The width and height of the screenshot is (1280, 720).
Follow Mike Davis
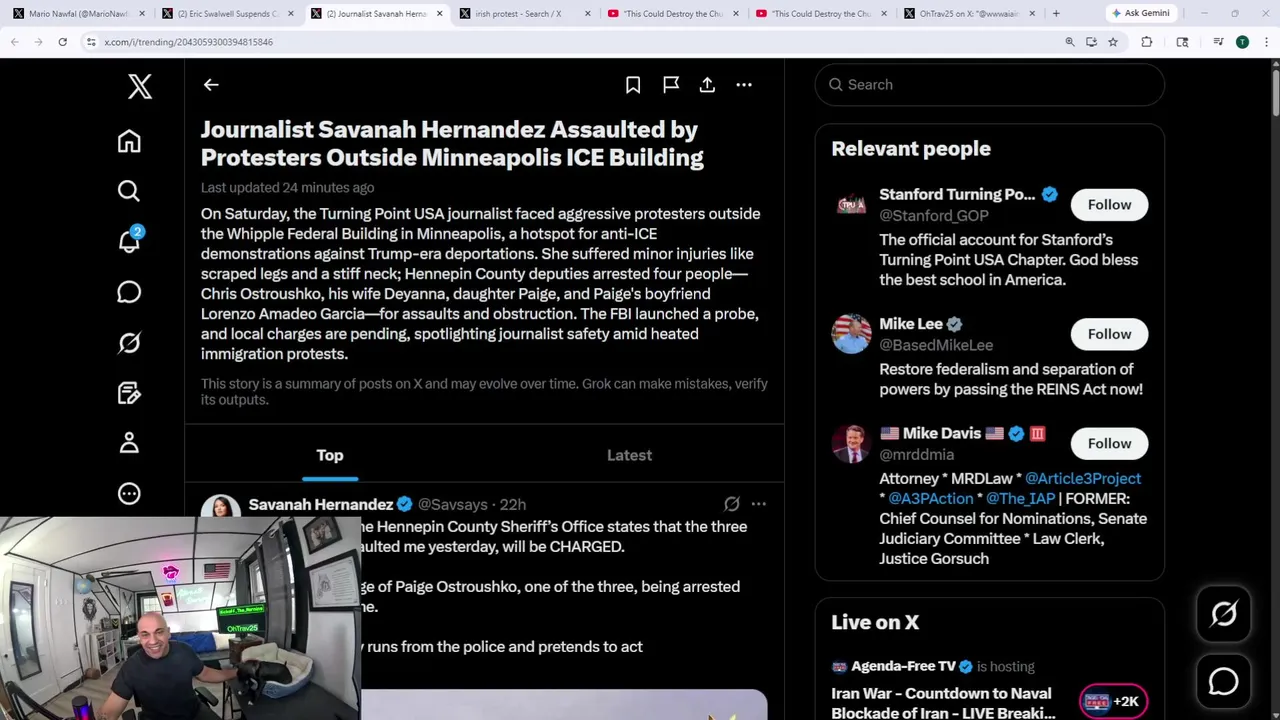point(1109,444)
